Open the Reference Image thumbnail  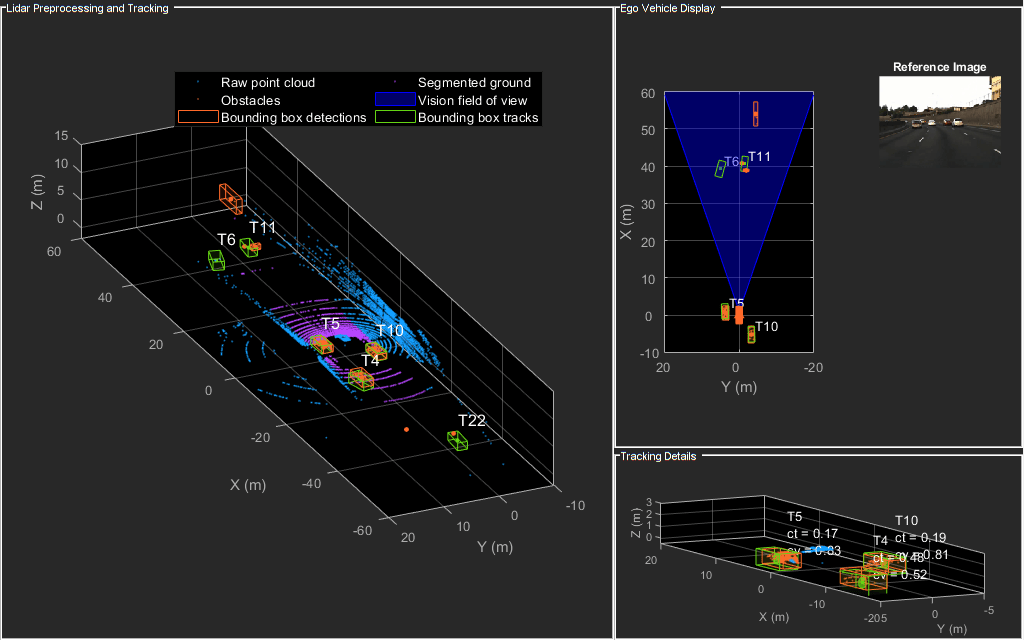[x=940, y=122]
